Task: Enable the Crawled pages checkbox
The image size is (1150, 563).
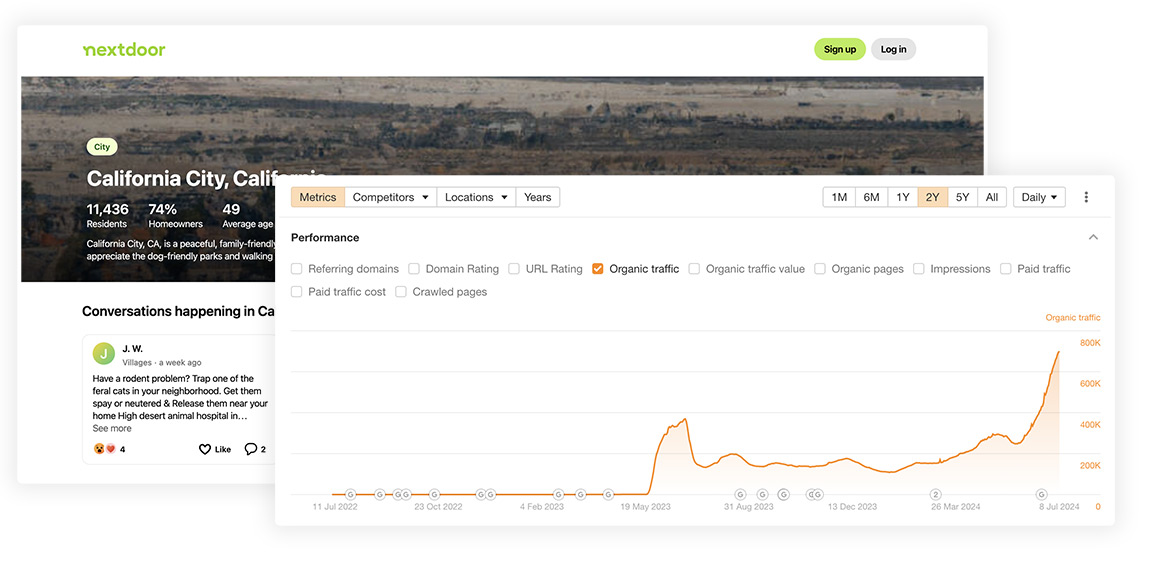Action: [401, 292]
